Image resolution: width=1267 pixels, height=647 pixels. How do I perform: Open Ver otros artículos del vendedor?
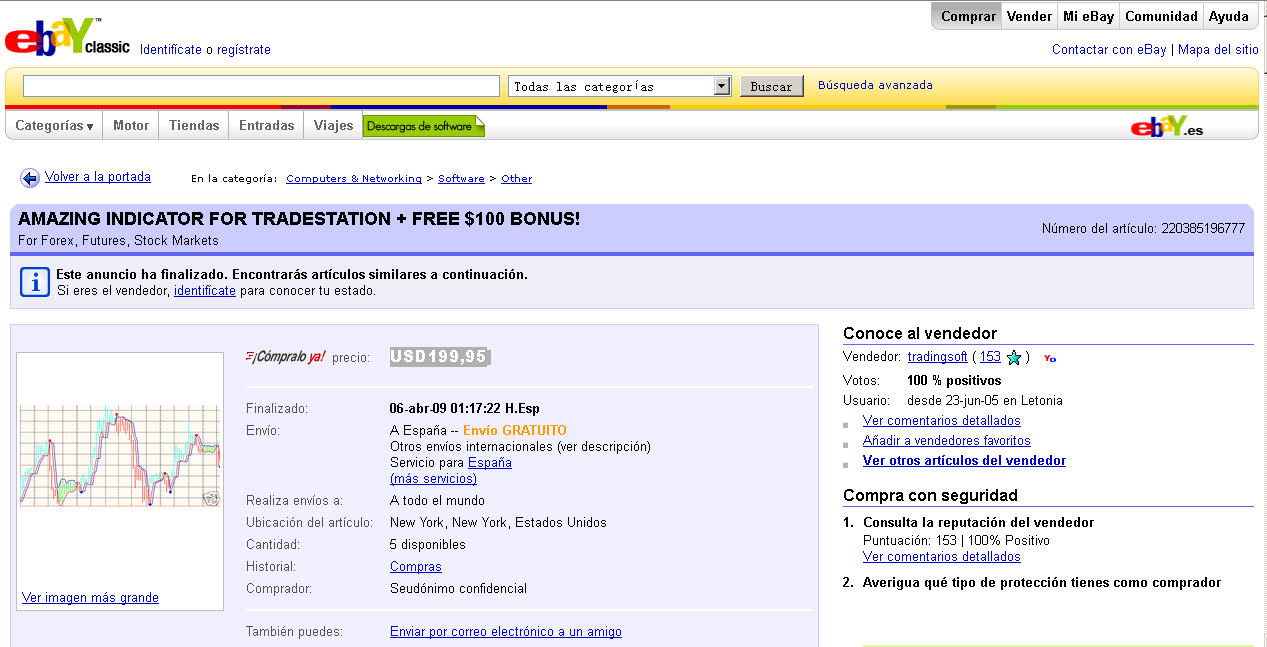pyautogui.click(x=964, y=461)
